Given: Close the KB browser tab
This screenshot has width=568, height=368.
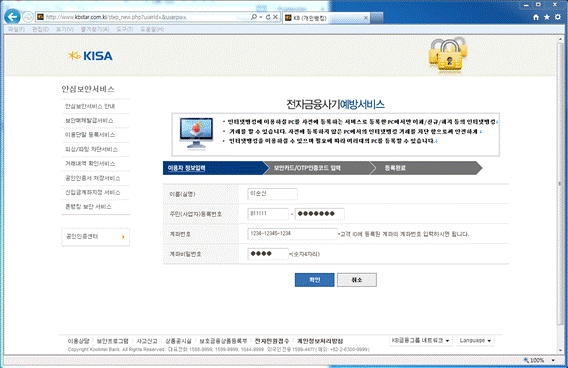Looking at the screenshot, I should (x=366, y=17).
